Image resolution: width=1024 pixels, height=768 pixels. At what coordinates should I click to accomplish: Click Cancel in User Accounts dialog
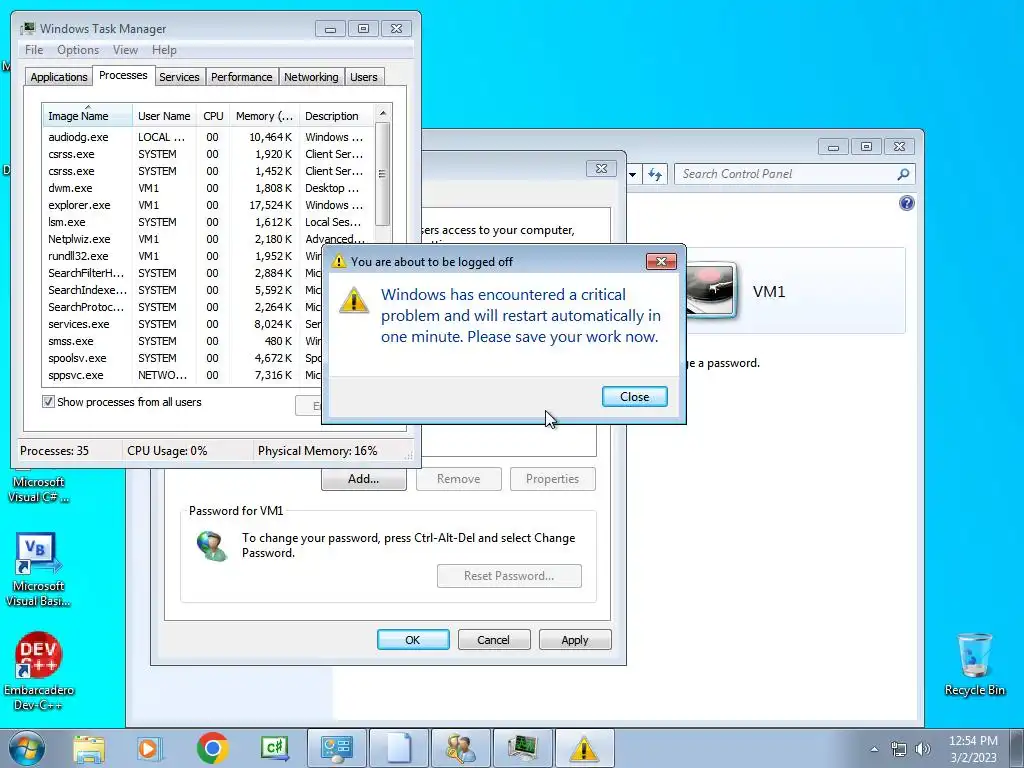pyautogui.click(x=493, y=640)
